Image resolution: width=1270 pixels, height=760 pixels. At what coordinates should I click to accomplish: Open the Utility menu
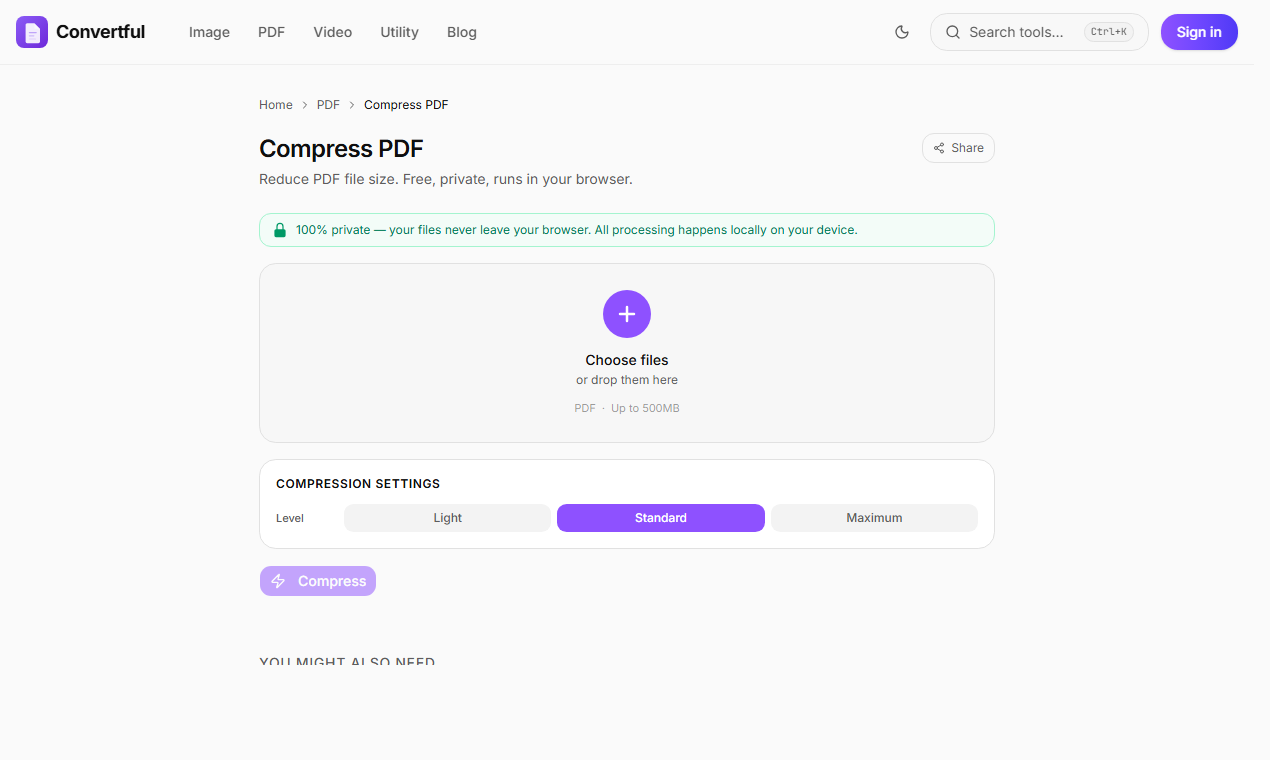(x=399, y=32)
